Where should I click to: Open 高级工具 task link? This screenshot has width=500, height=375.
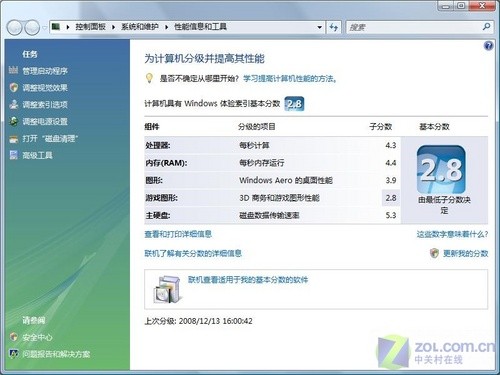coord(37,155)
